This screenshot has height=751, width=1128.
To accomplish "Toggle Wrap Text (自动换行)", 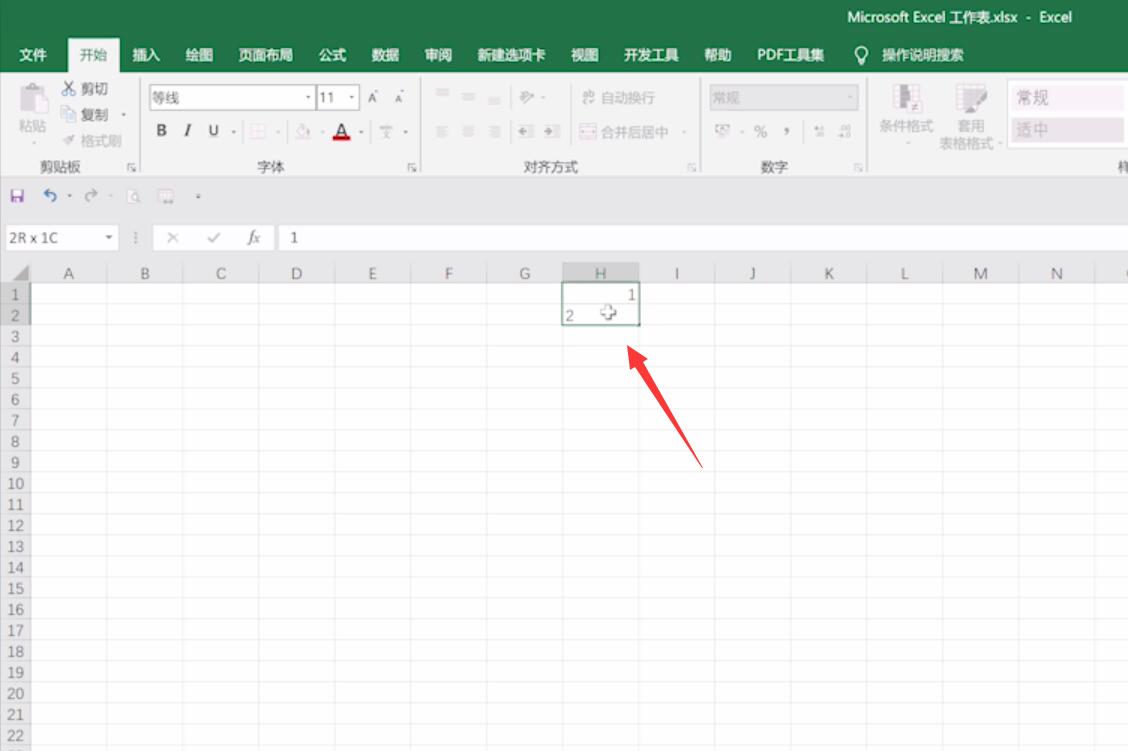I will click(618, 97).
